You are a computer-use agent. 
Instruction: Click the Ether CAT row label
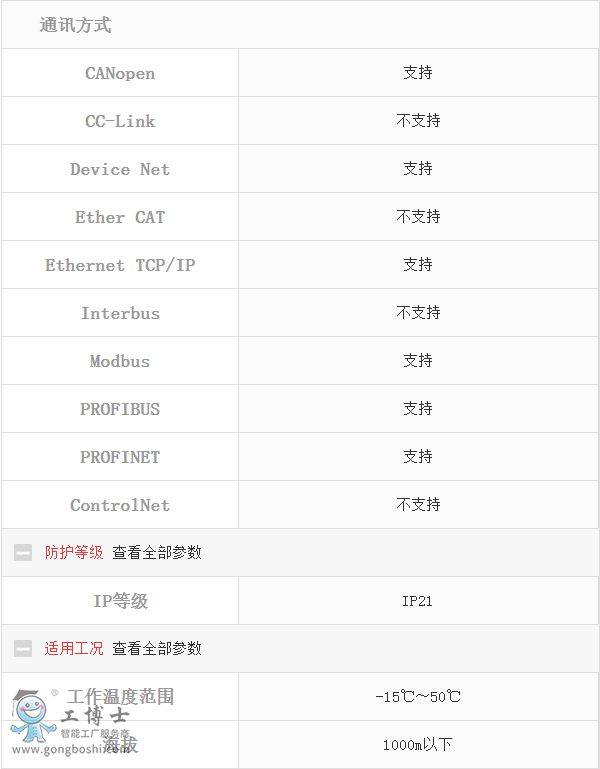[120, 217]
